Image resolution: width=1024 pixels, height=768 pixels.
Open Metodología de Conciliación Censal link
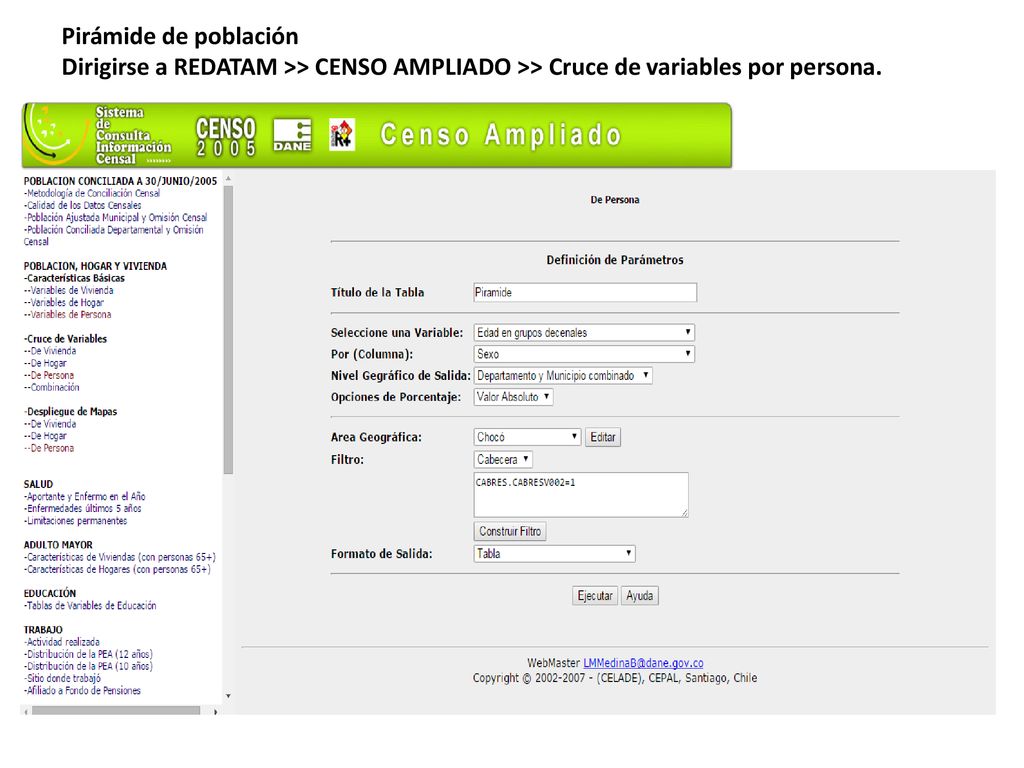tap(92, 193)
